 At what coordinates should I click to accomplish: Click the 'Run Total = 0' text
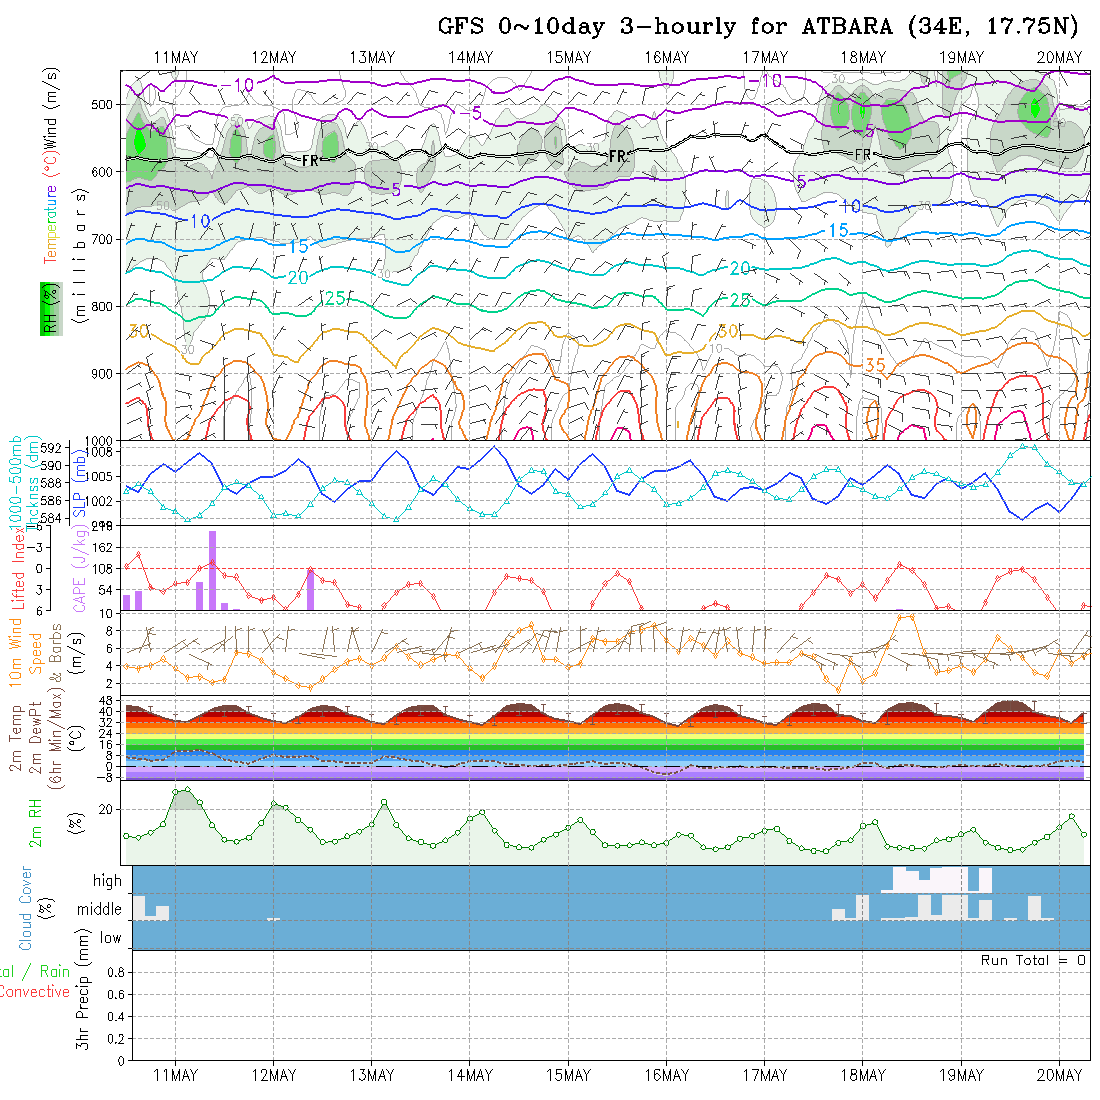[1033, 960]
